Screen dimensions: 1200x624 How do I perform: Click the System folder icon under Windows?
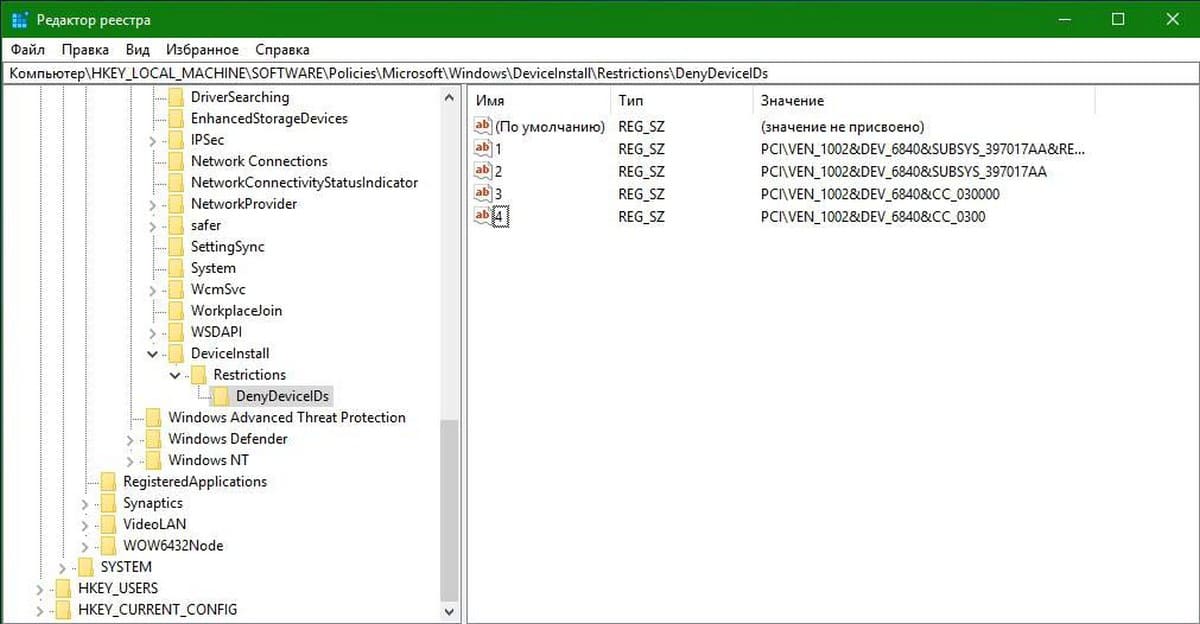[176, 268]
